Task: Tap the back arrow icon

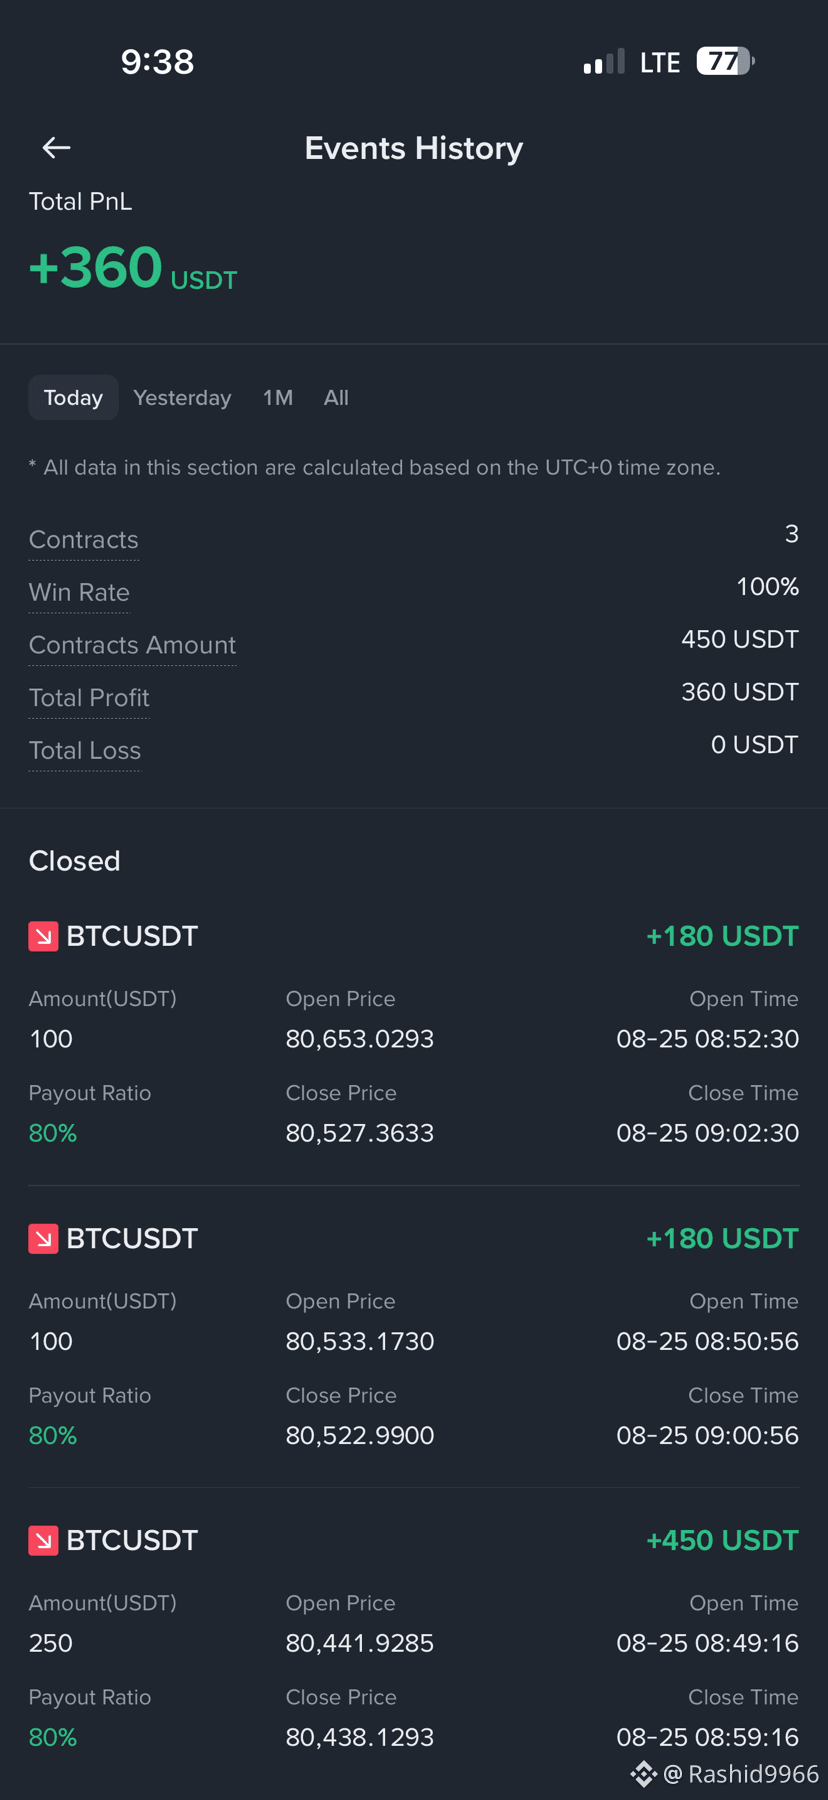Action: [56, 148]
